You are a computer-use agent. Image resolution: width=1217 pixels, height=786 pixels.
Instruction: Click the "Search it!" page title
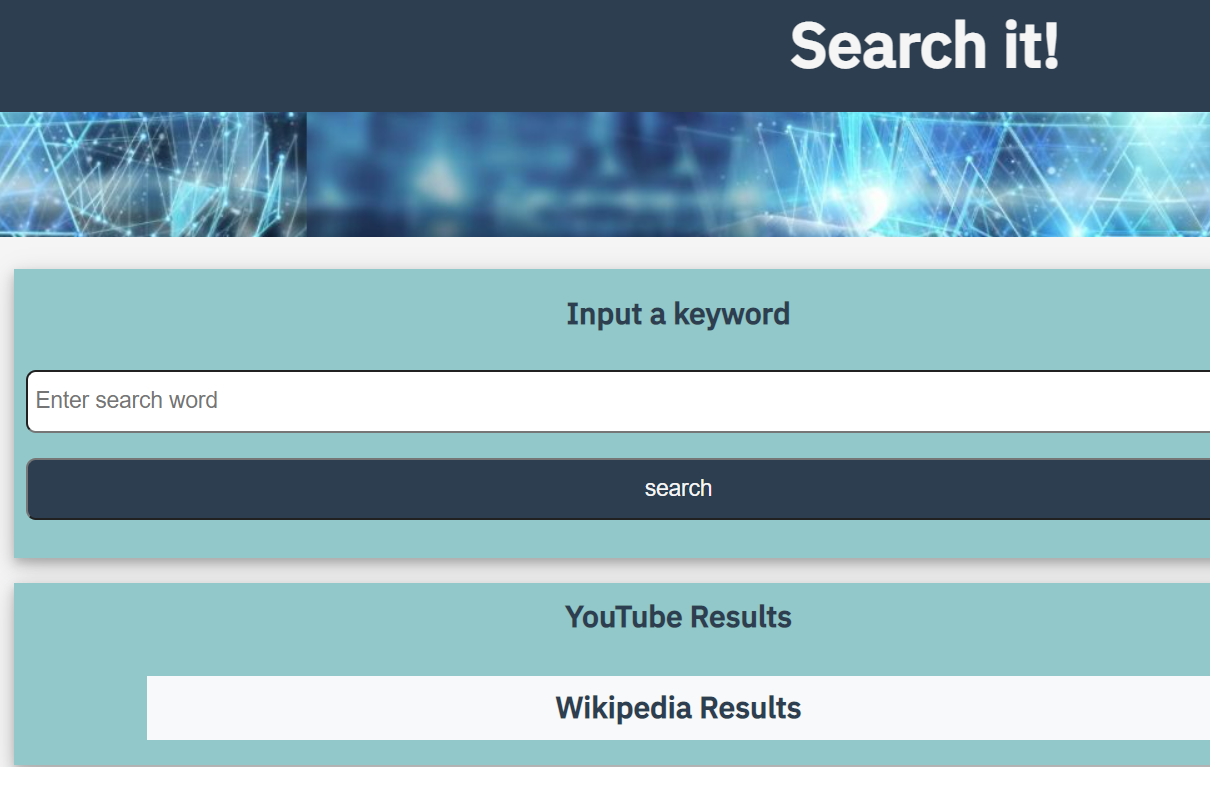[x=923, y=46]
